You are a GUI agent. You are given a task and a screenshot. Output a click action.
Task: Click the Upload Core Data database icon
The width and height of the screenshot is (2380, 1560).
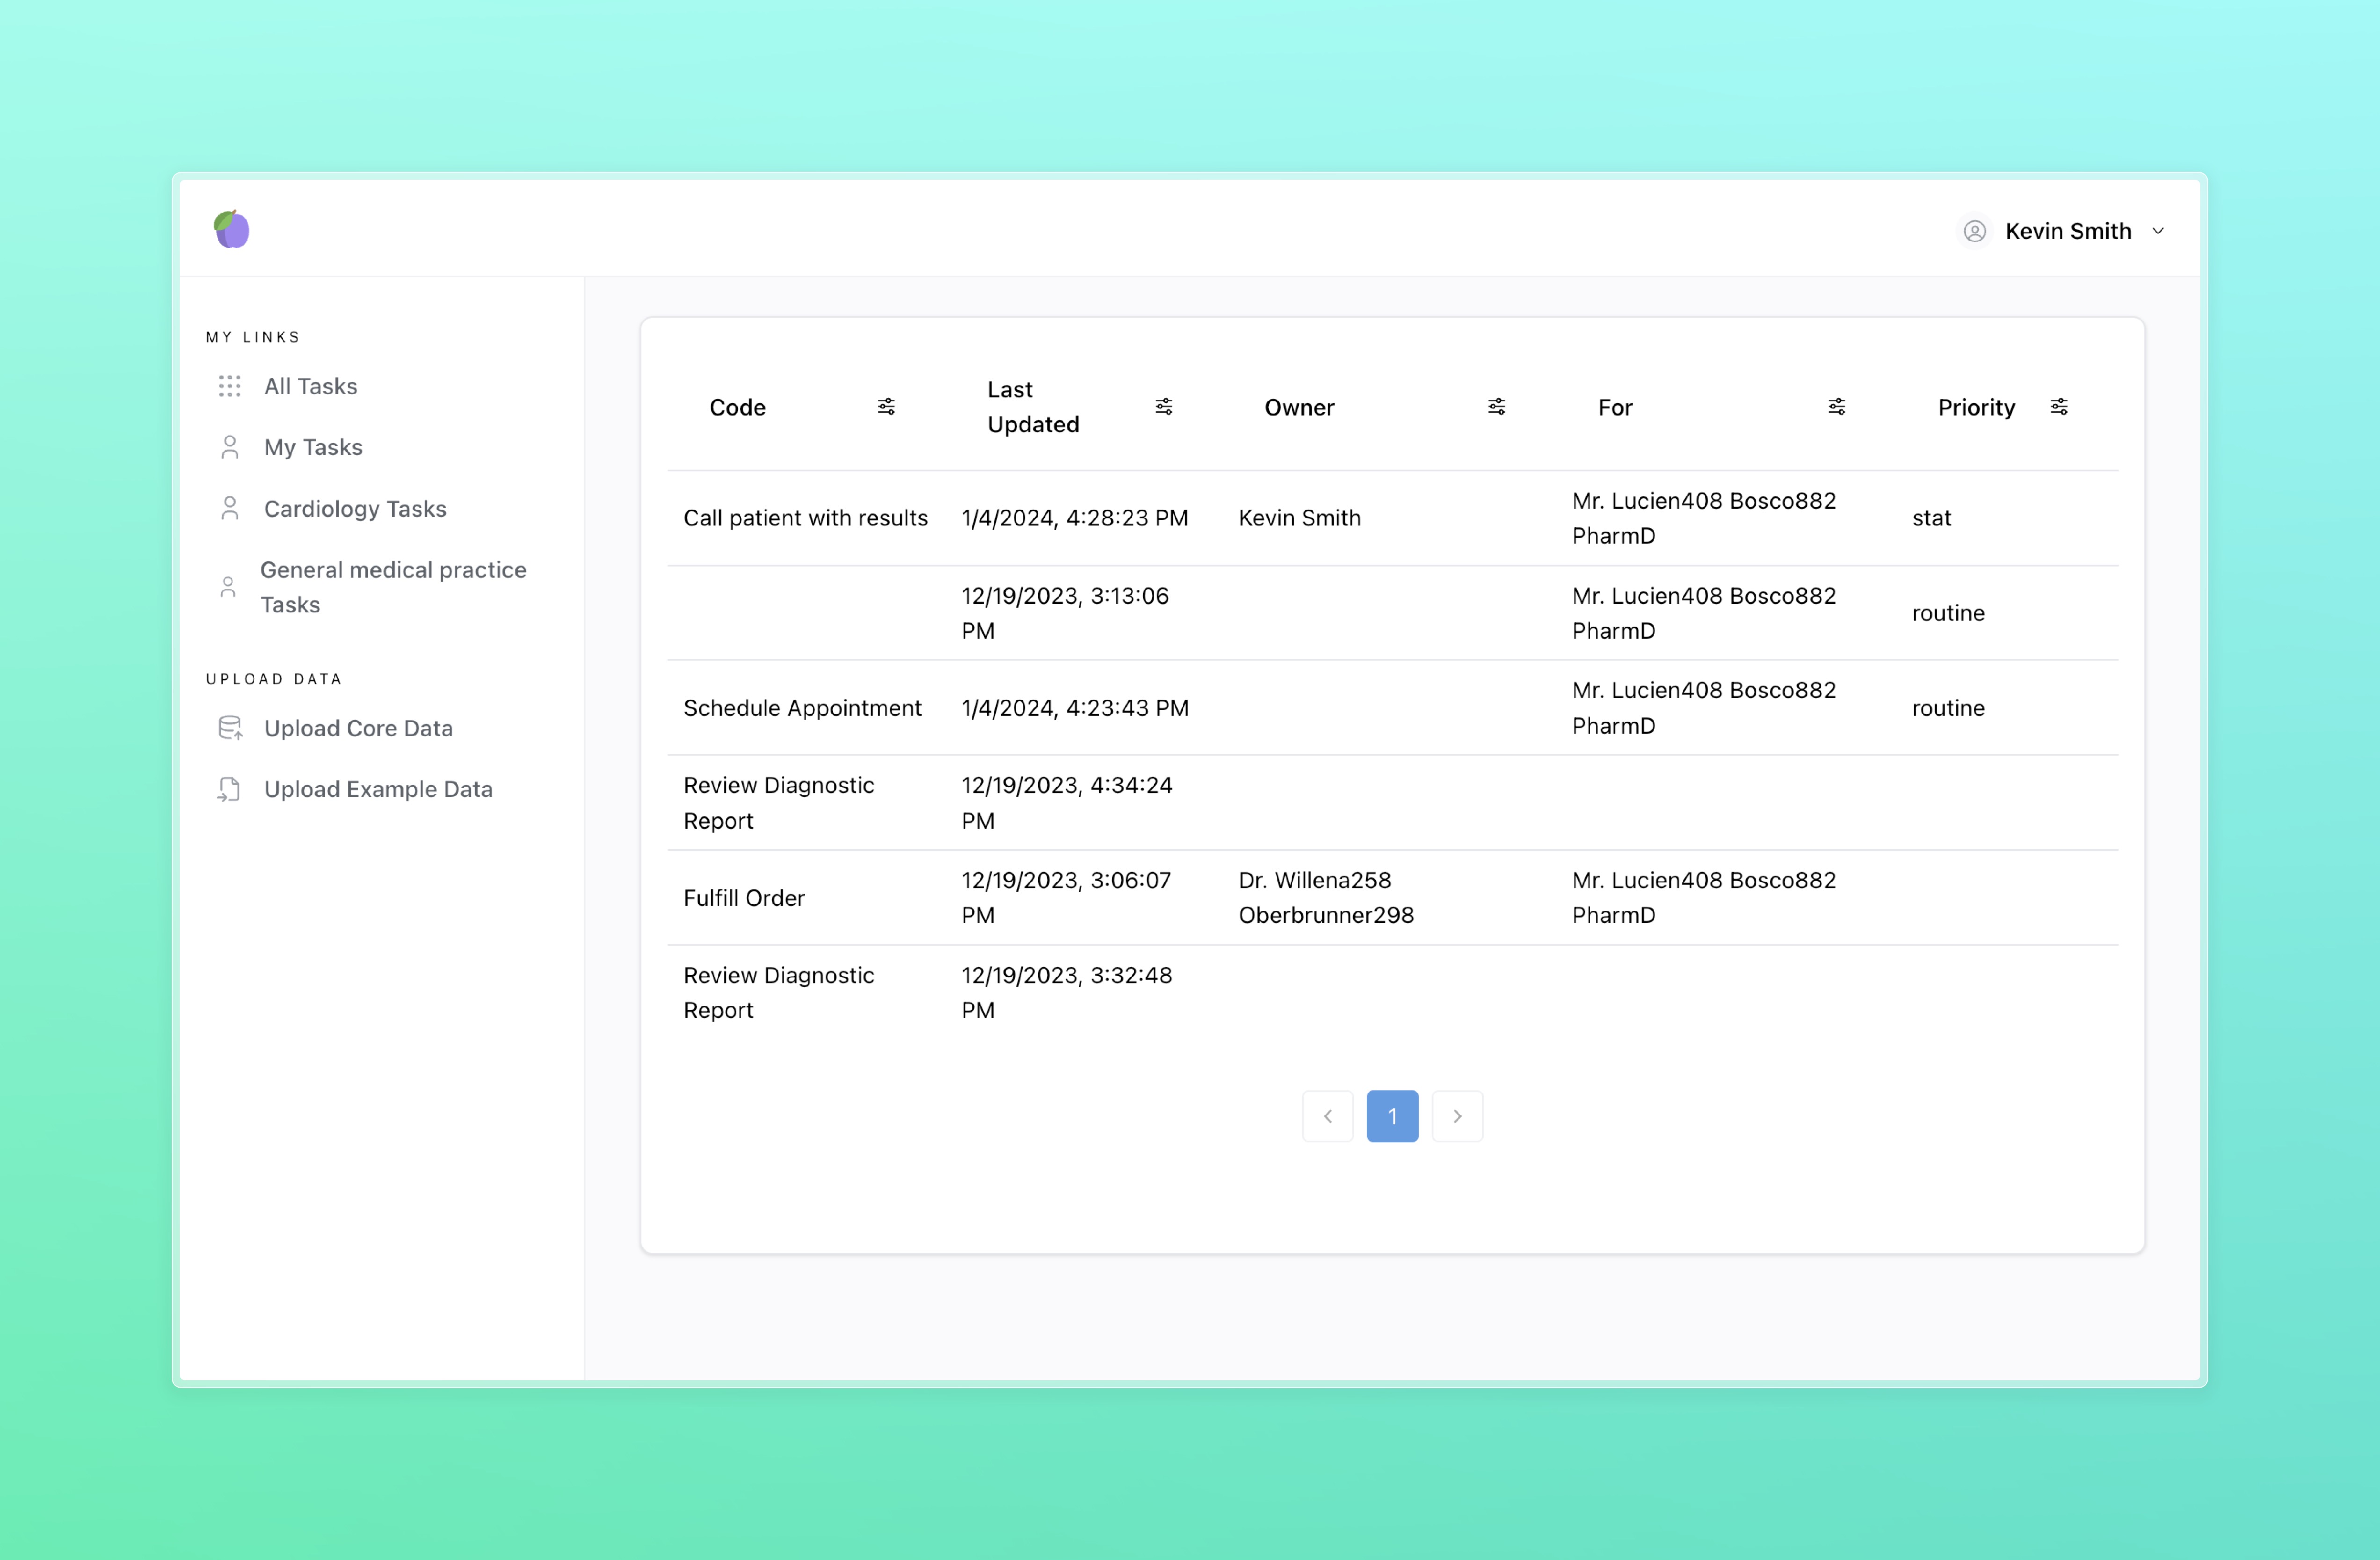click(230, 728)
